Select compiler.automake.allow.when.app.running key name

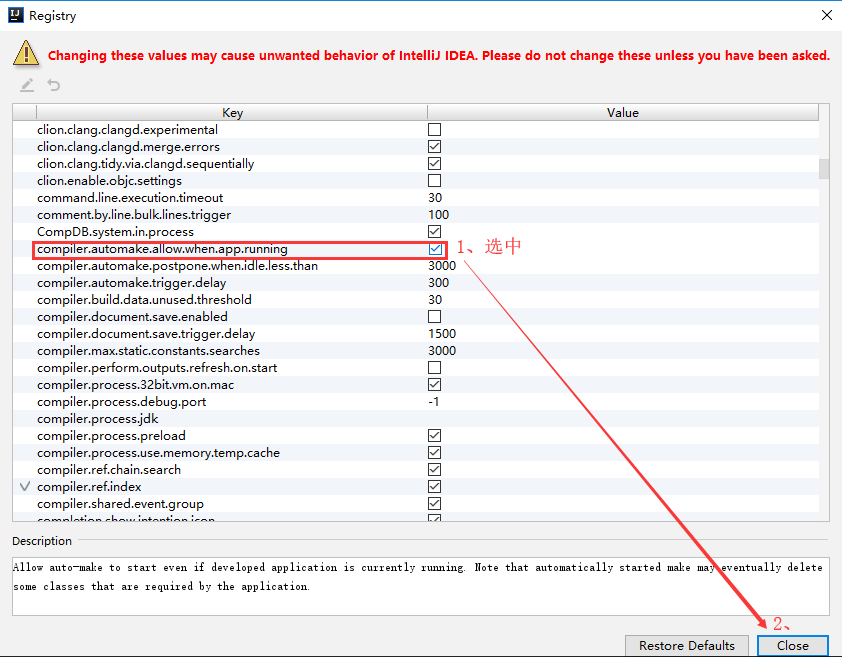point(162,249)
